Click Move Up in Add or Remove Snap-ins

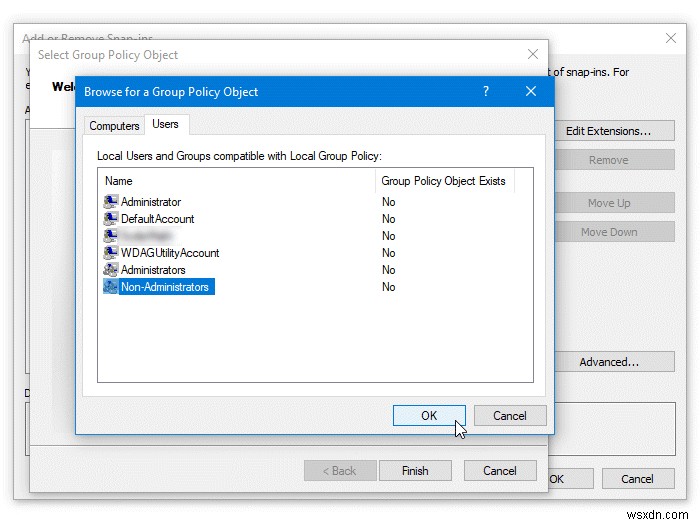[x=614, y=203]
